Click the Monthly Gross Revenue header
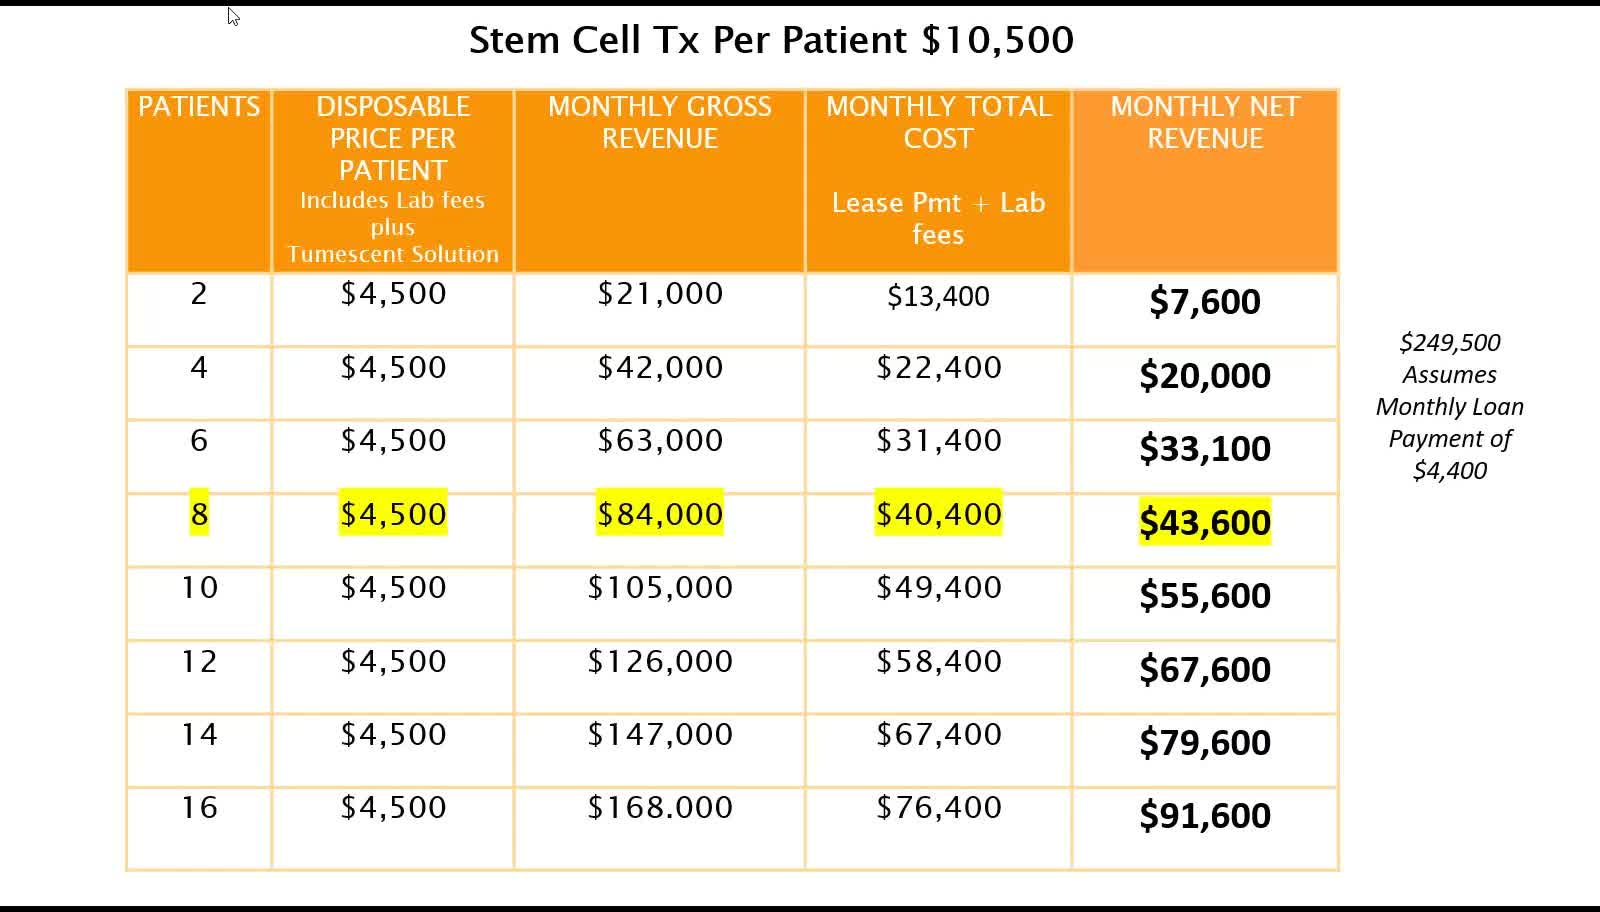 [660, 122]
